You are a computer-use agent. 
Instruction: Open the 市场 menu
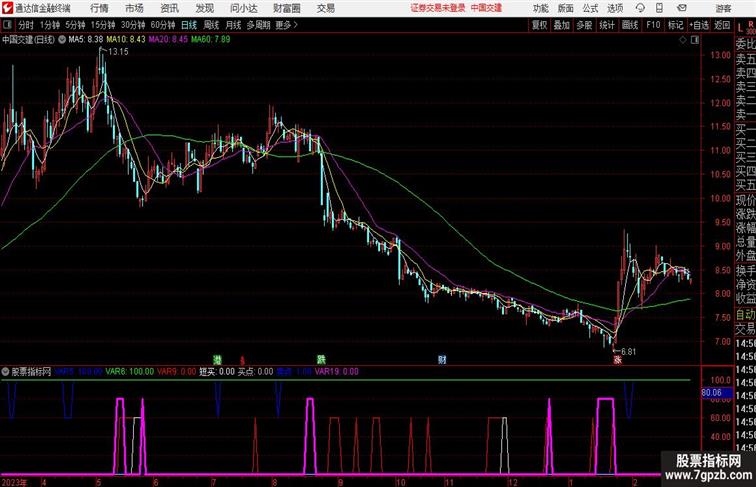coord(134,8)
